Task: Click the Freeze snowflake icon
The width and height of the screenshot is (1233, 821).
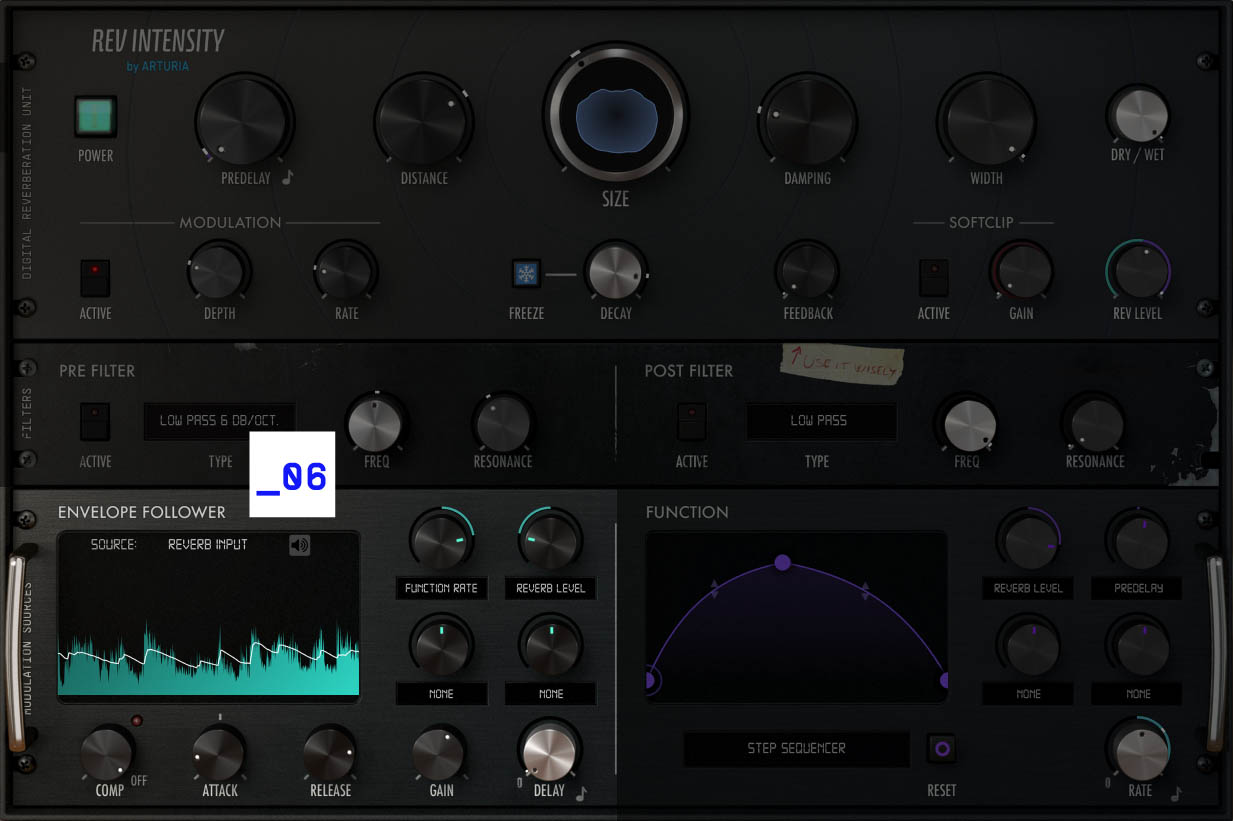Action: 526,273
